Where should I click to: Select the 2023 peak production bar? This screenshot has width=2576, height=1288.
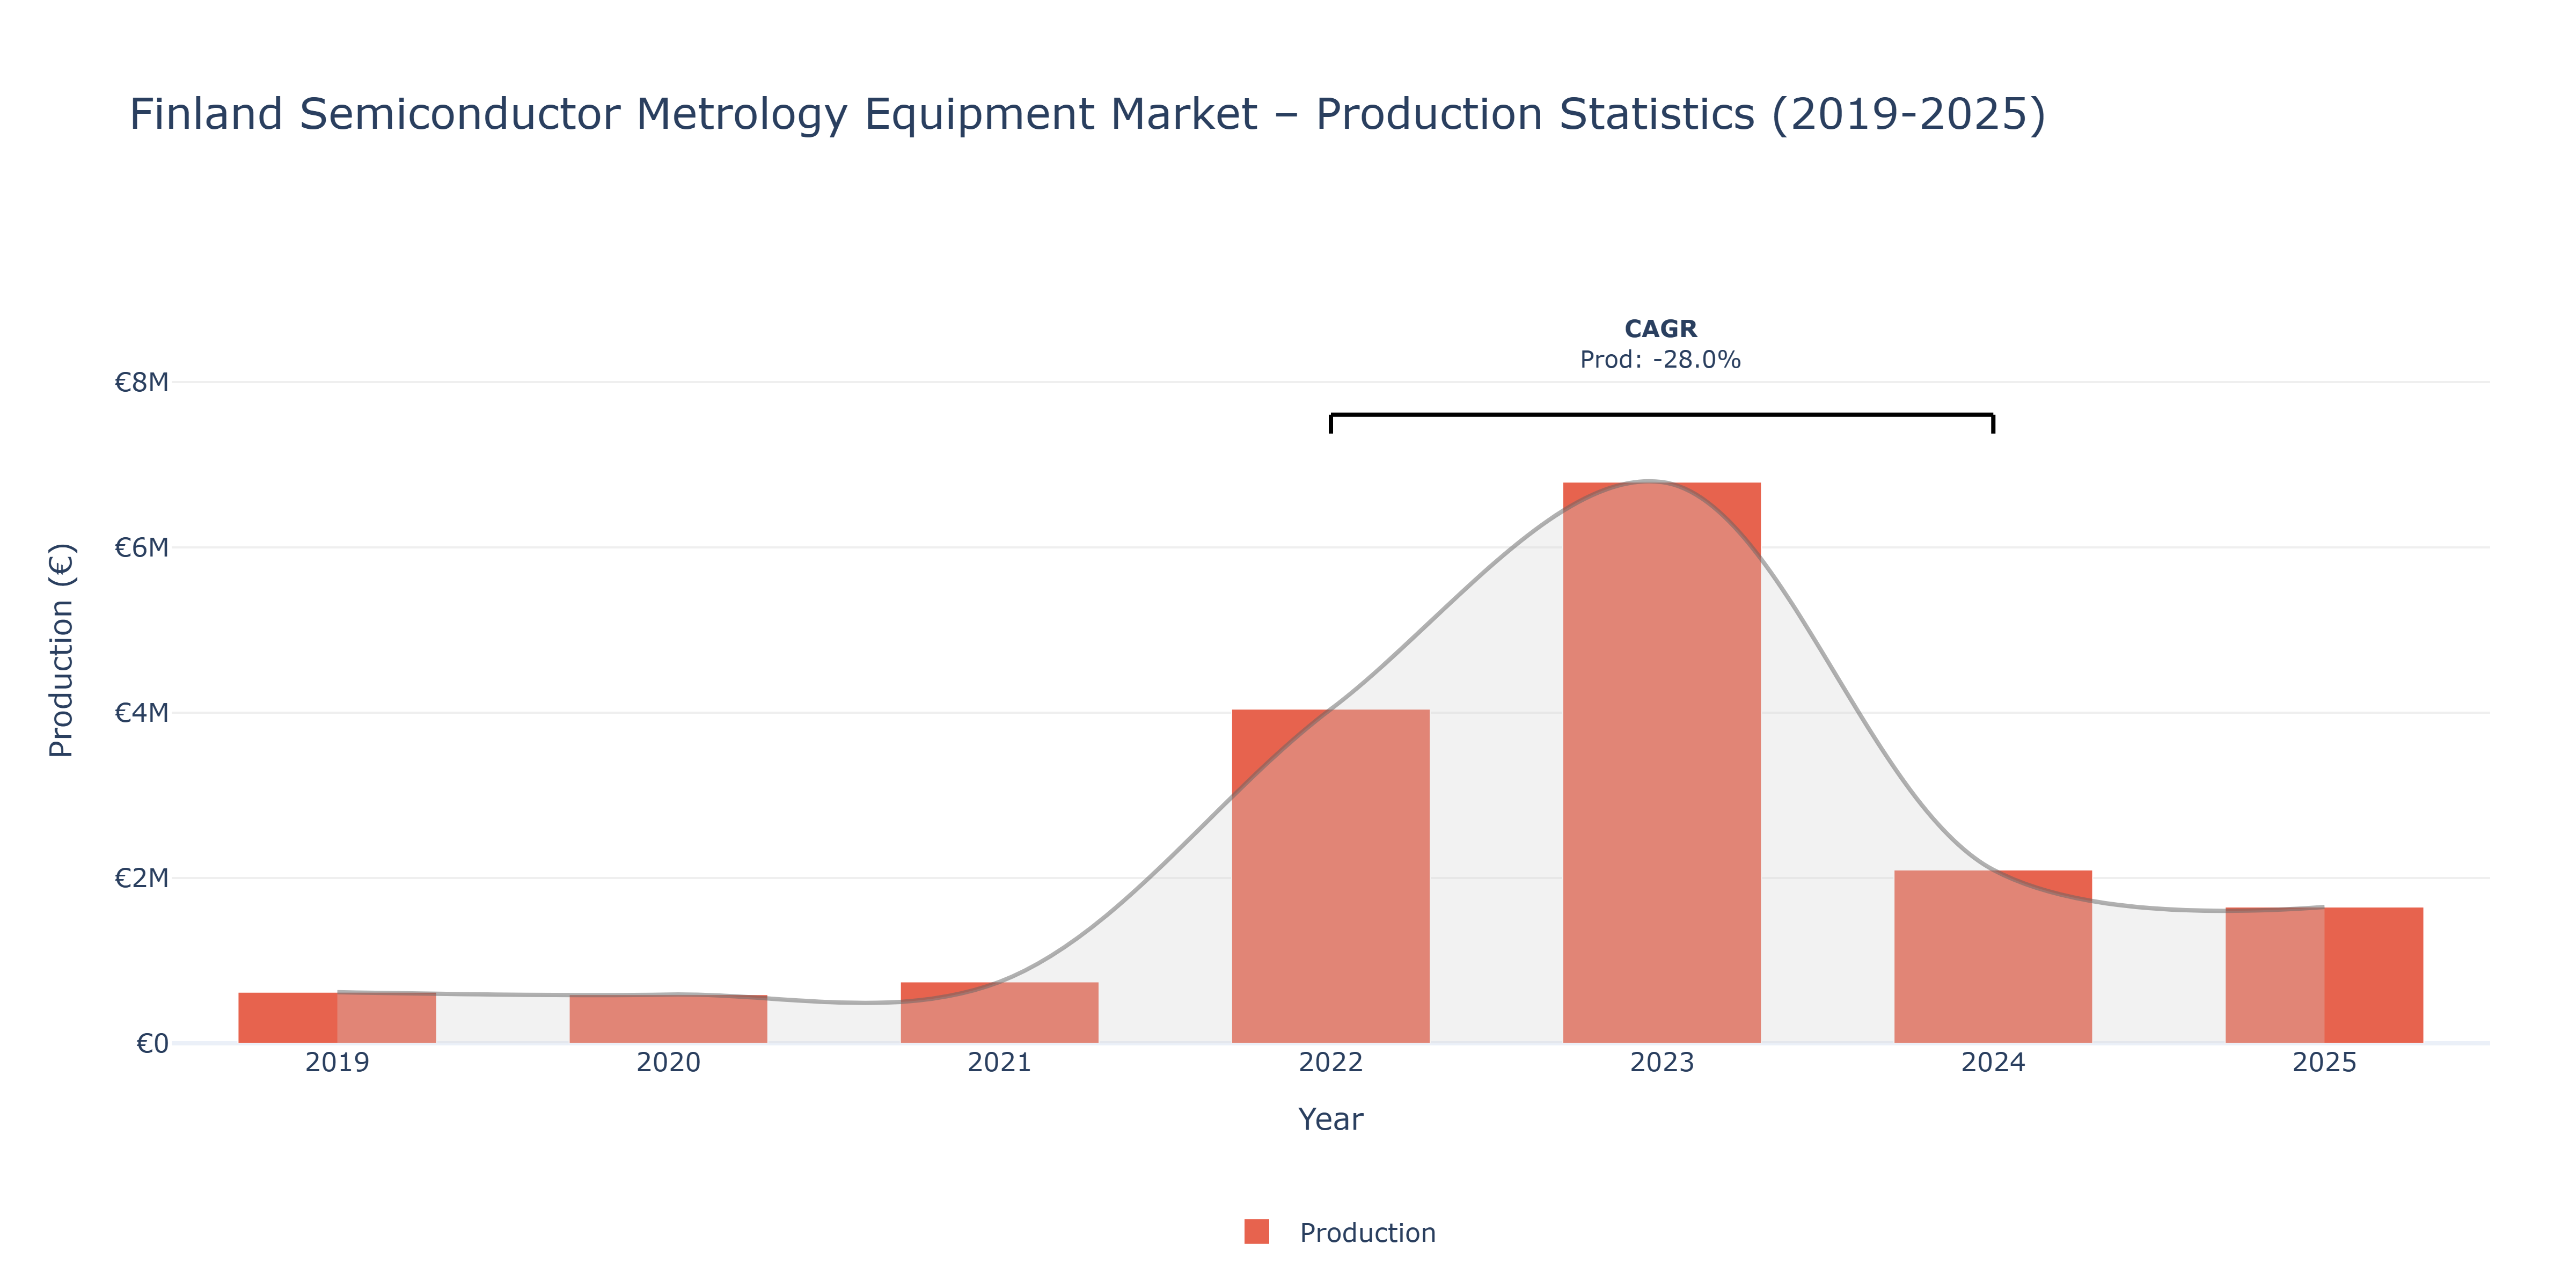click(x=1661, y=763)
